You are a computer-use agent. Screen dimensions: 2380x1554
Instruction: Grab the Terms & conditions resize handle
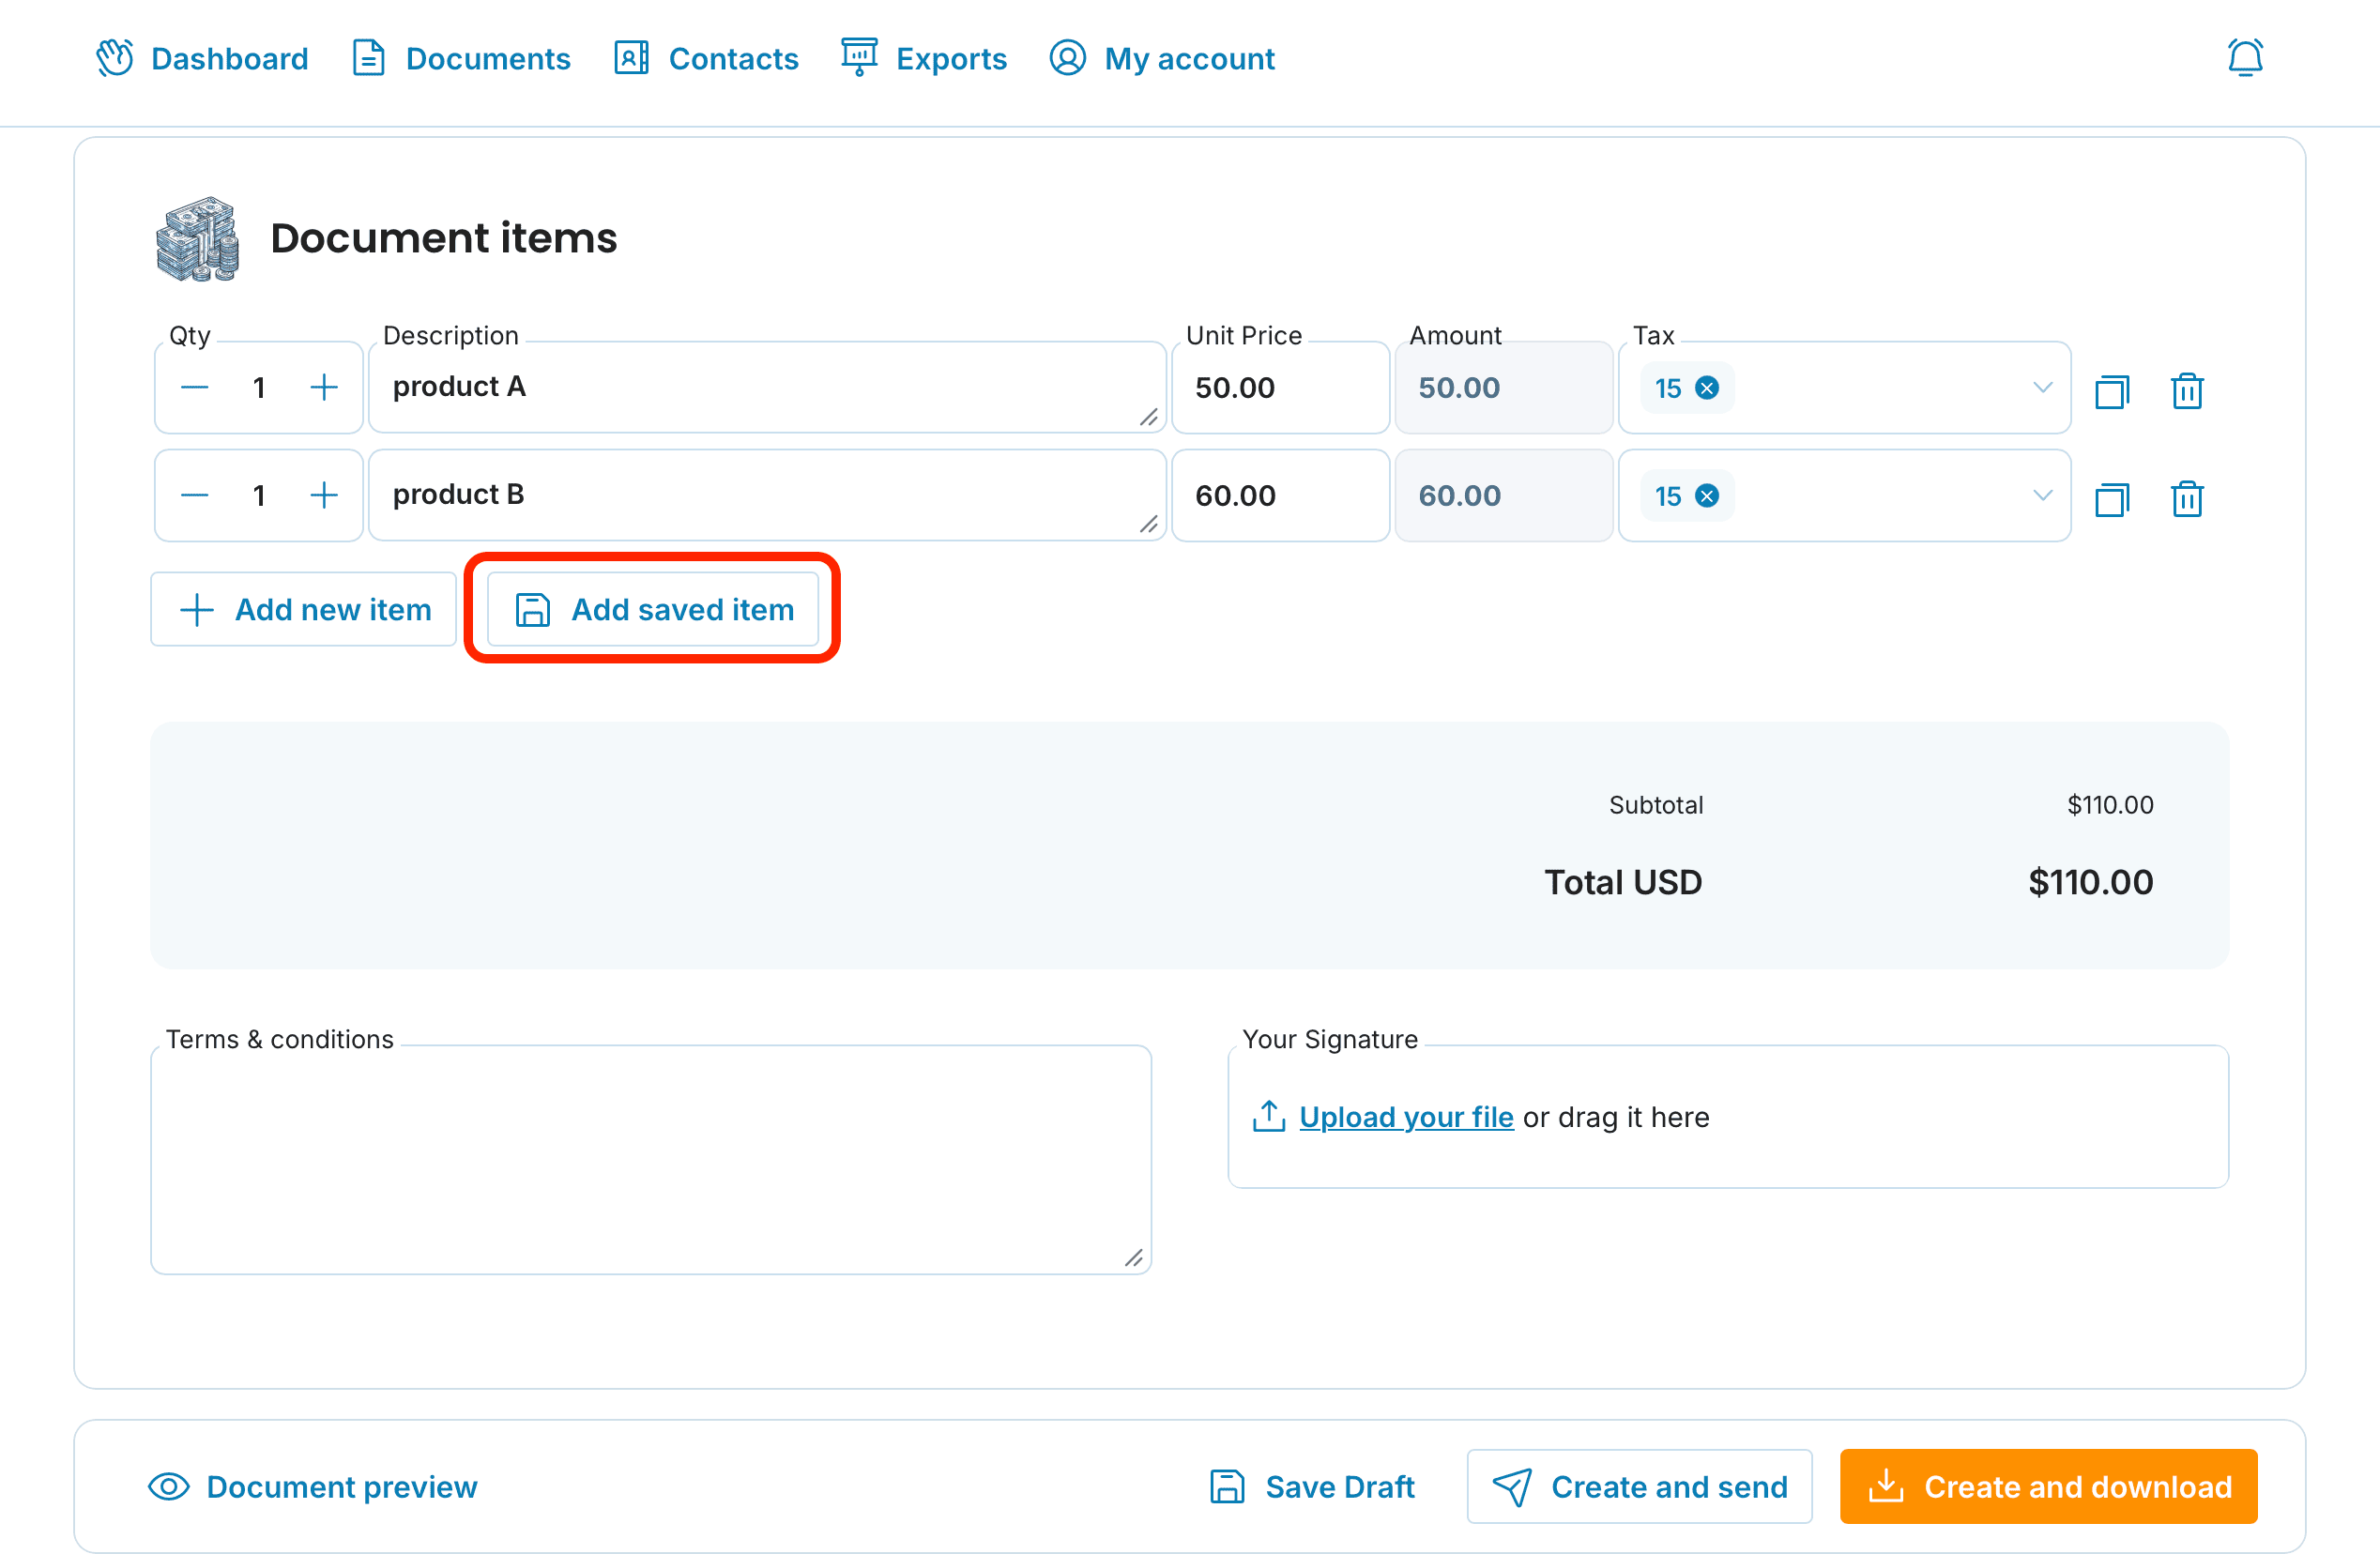pyautogui.click(x=1133, y=1258)
